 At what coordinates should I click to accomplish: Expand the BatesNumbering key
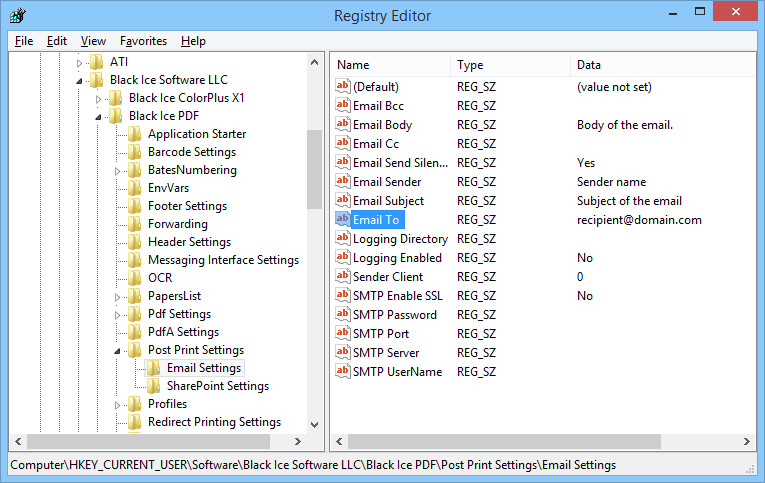117,171
